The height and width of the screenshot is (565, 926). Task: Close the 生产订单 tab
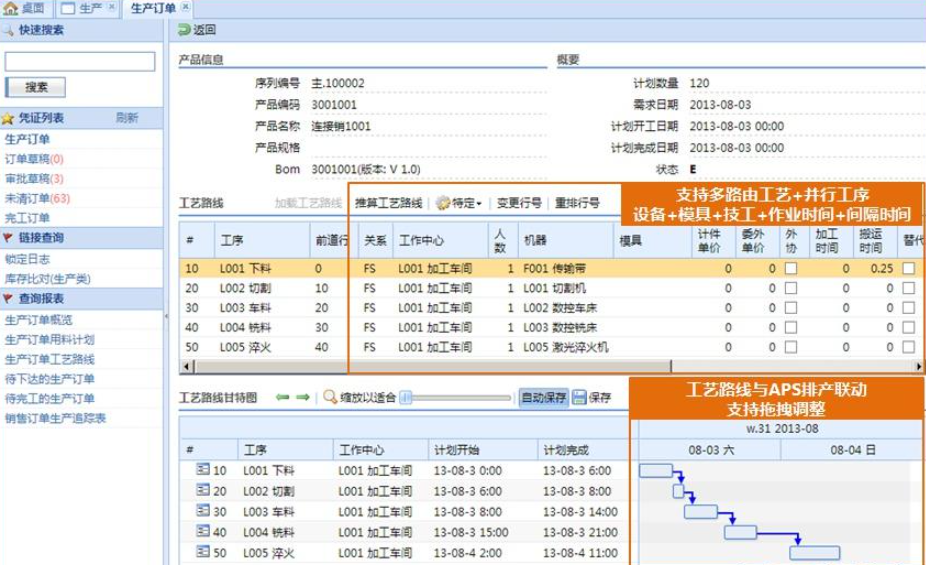tap(185, 7)
